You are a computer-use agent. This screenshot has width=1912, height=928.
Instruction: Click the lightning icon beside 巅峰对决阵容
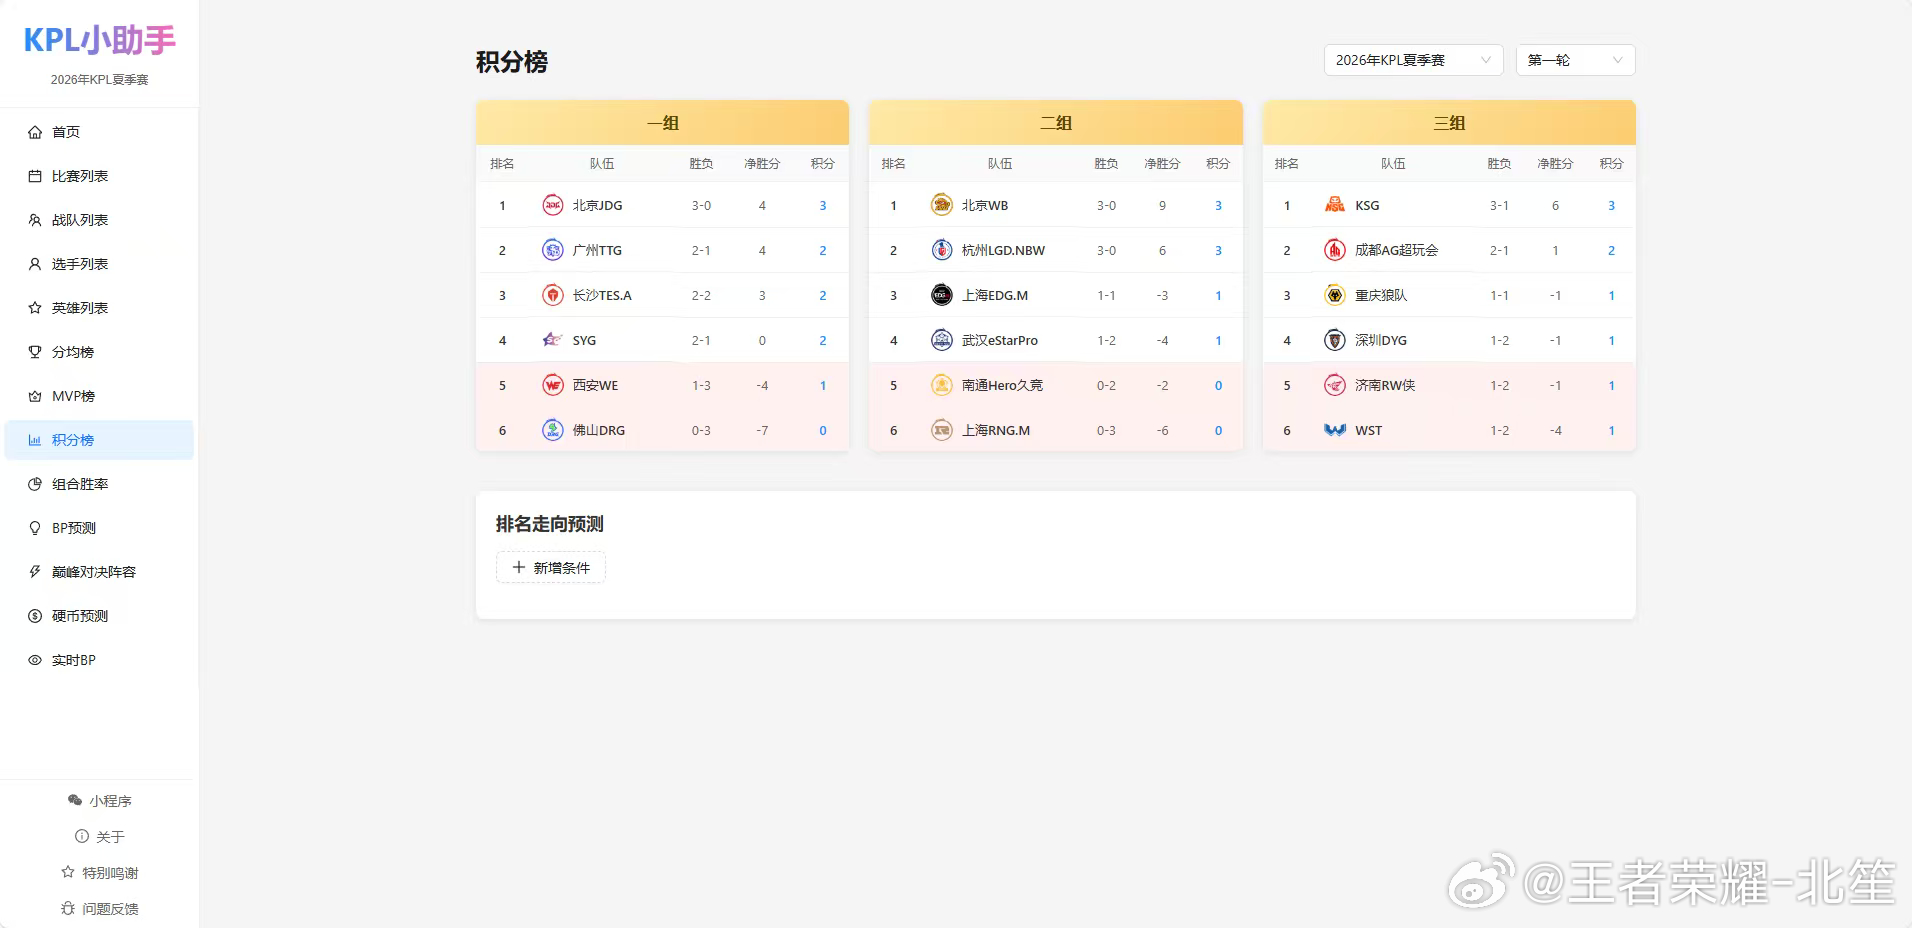click(35, 572)
